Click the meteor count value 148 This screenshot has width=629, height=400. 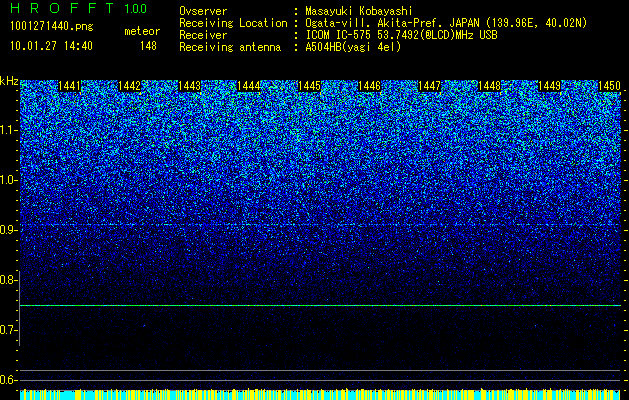coord(148,46)
